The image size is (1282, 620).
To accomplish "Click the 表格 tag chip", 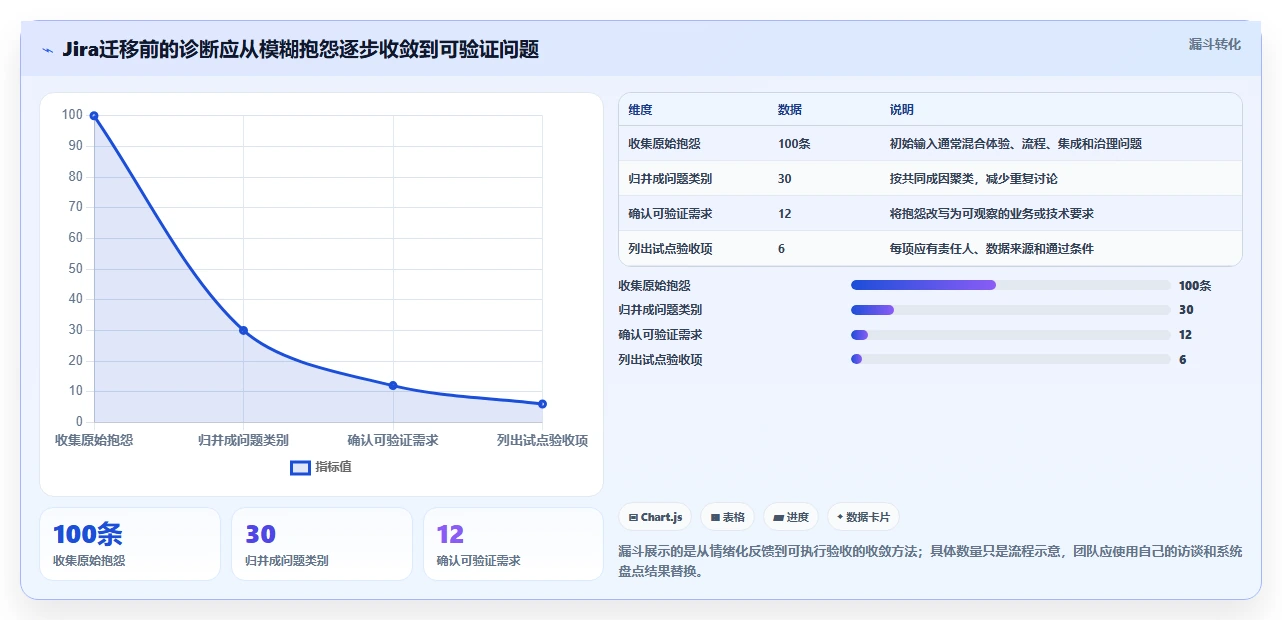I will [727, 517].
